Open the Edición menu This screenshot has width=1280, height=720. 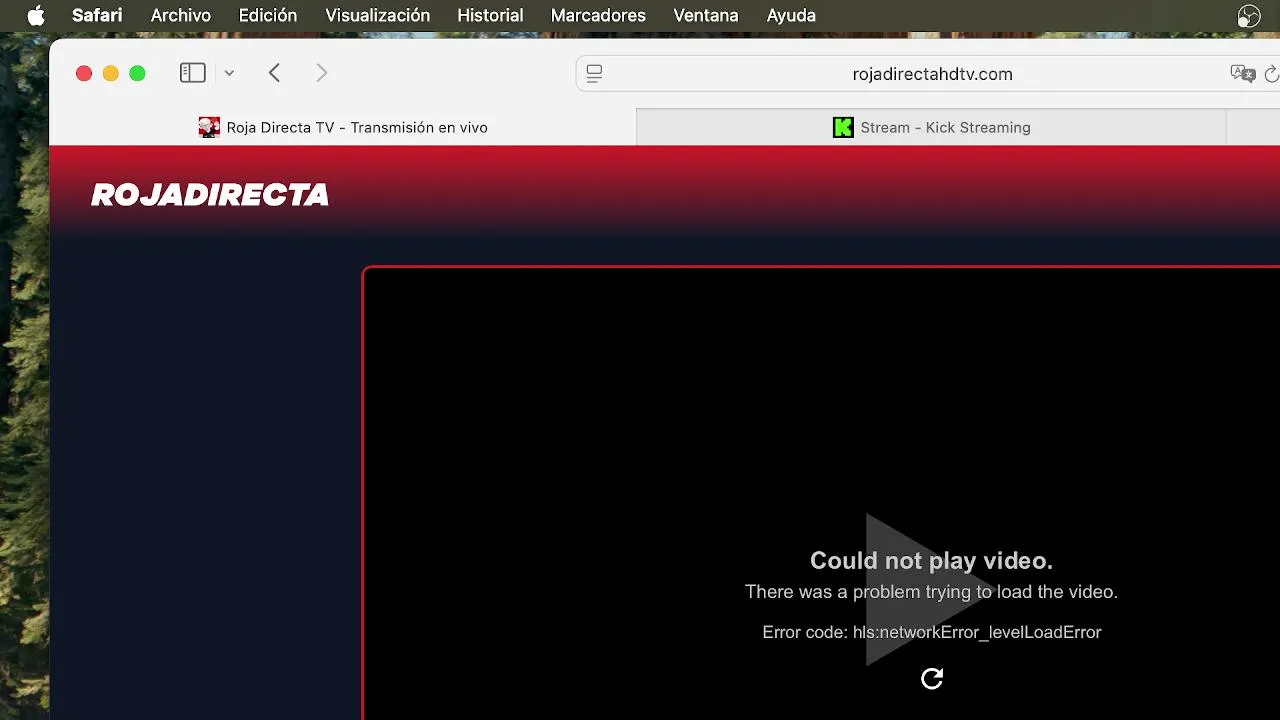click(x=268, y=15)
